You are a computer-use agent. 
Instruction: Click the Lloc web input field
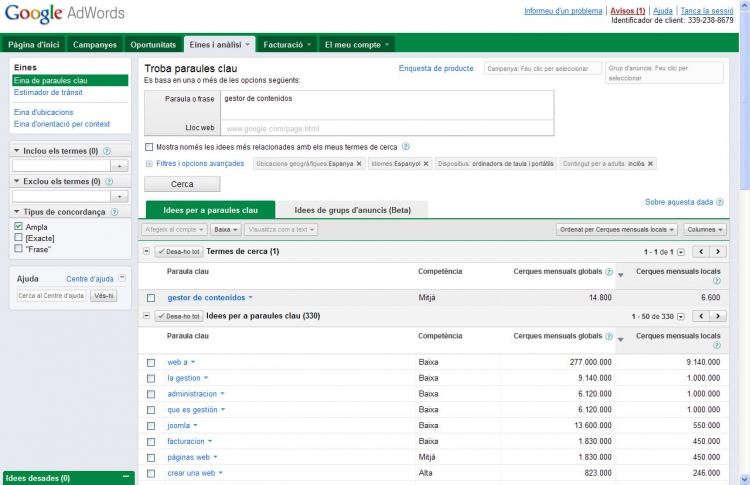pos(387,128)
